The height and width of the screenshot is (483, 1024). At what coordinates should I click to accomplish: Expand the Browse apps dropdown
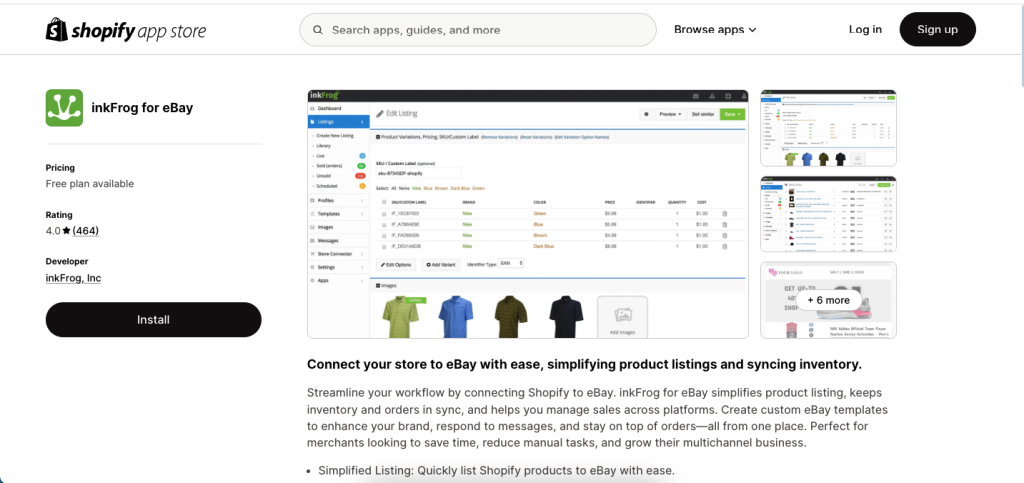tap(715, 29)
